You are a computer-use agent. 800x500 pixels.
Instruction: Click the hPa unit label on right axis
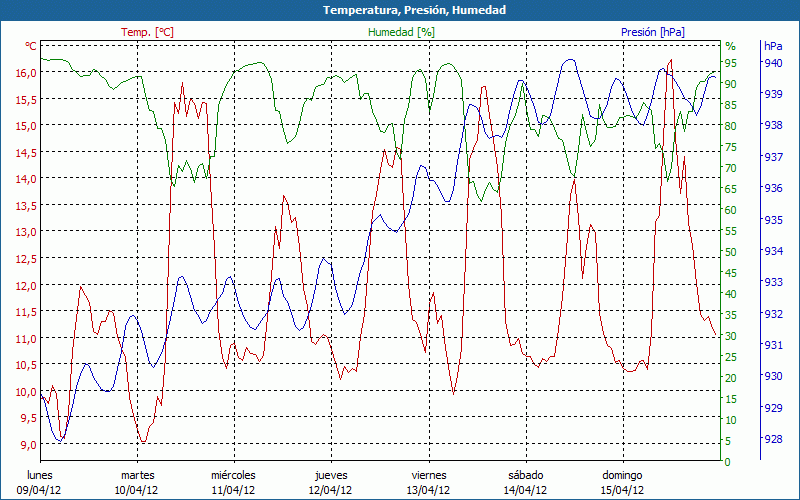pos(773,46)
